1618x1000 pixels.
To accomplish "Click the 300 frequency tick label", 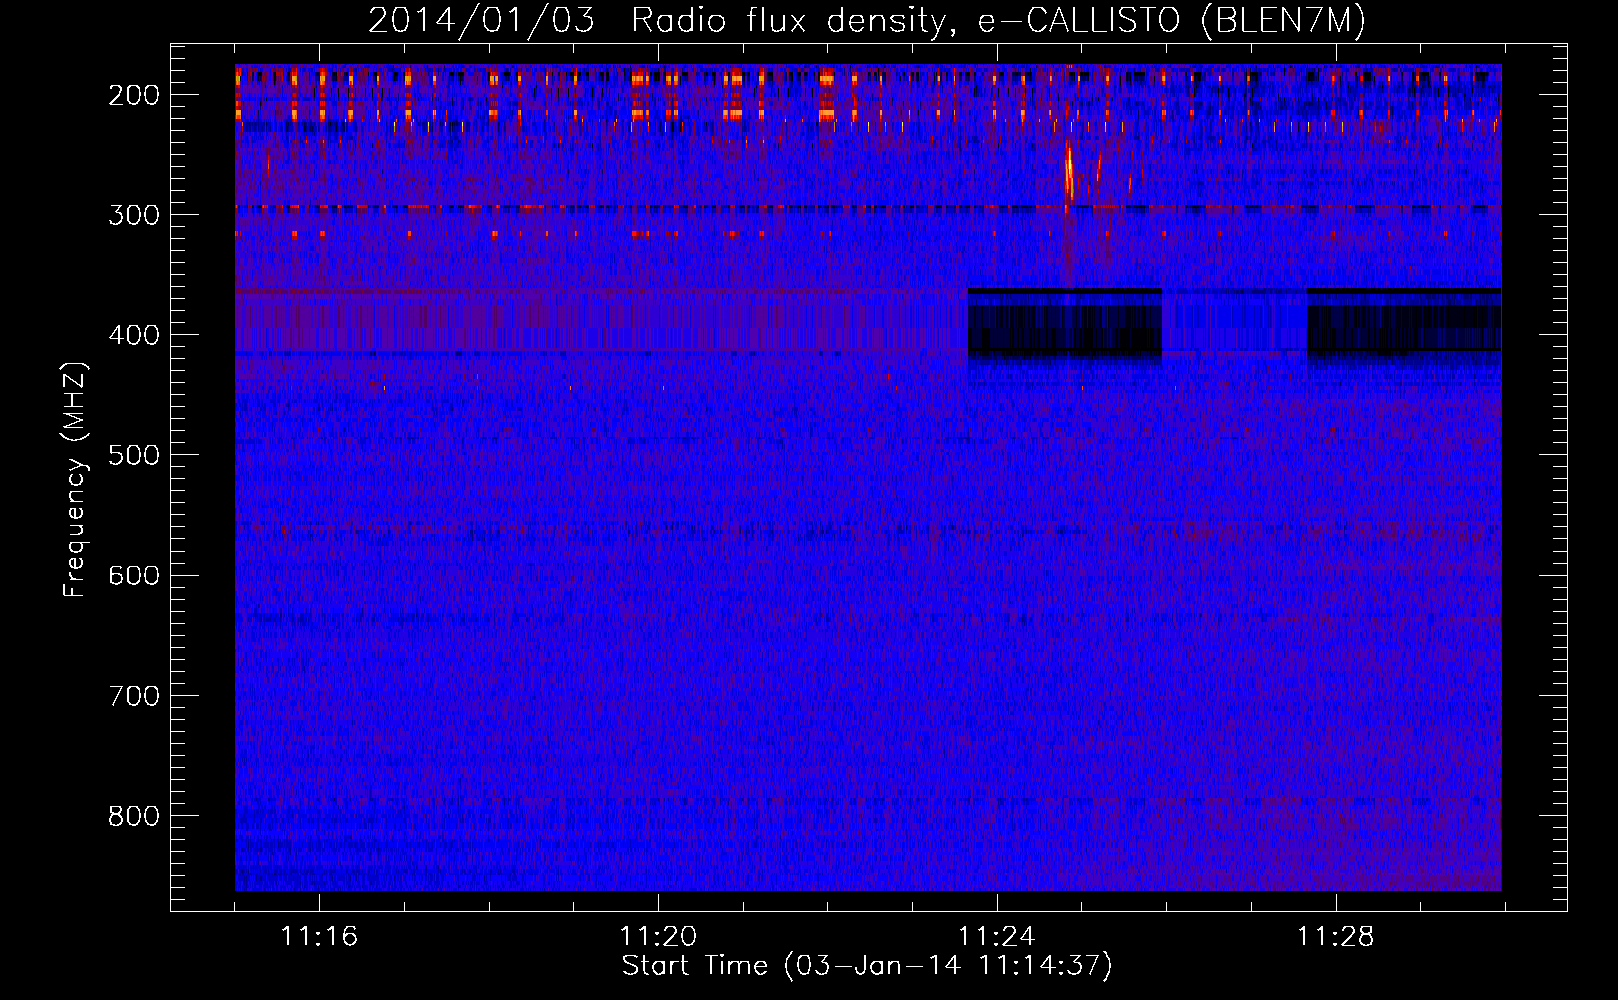I will 134,215.
